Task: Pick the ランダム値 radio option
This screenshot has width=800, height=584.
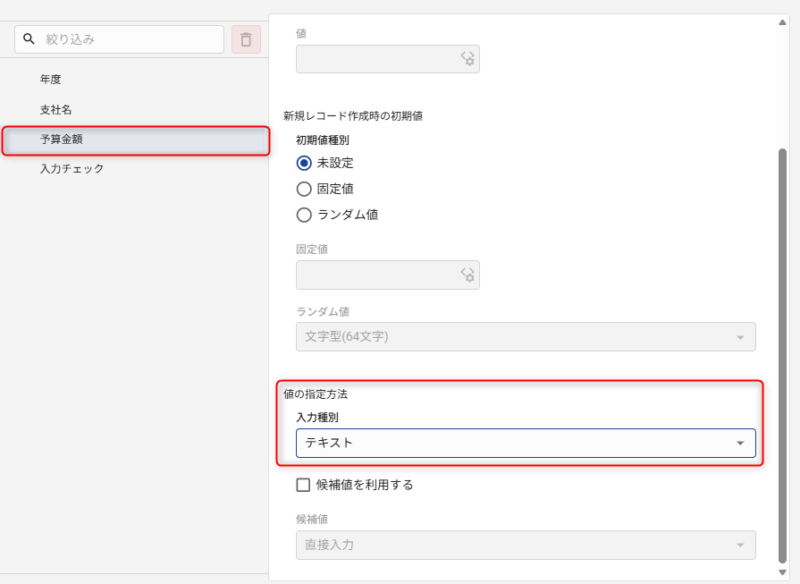Action: (305, 214)
